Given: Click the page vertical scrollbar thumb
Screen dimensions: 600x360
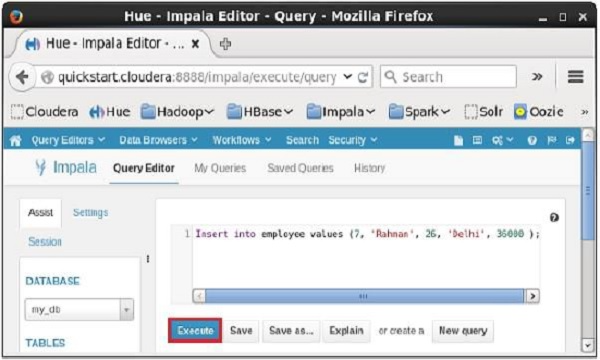Looking at the screenshot, I should [588, 191].
